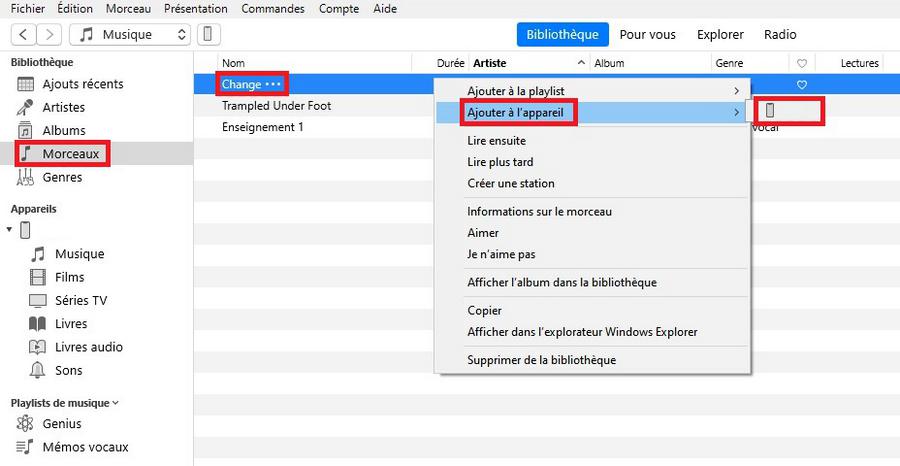Open the Fichier menu

coord(28,9)
